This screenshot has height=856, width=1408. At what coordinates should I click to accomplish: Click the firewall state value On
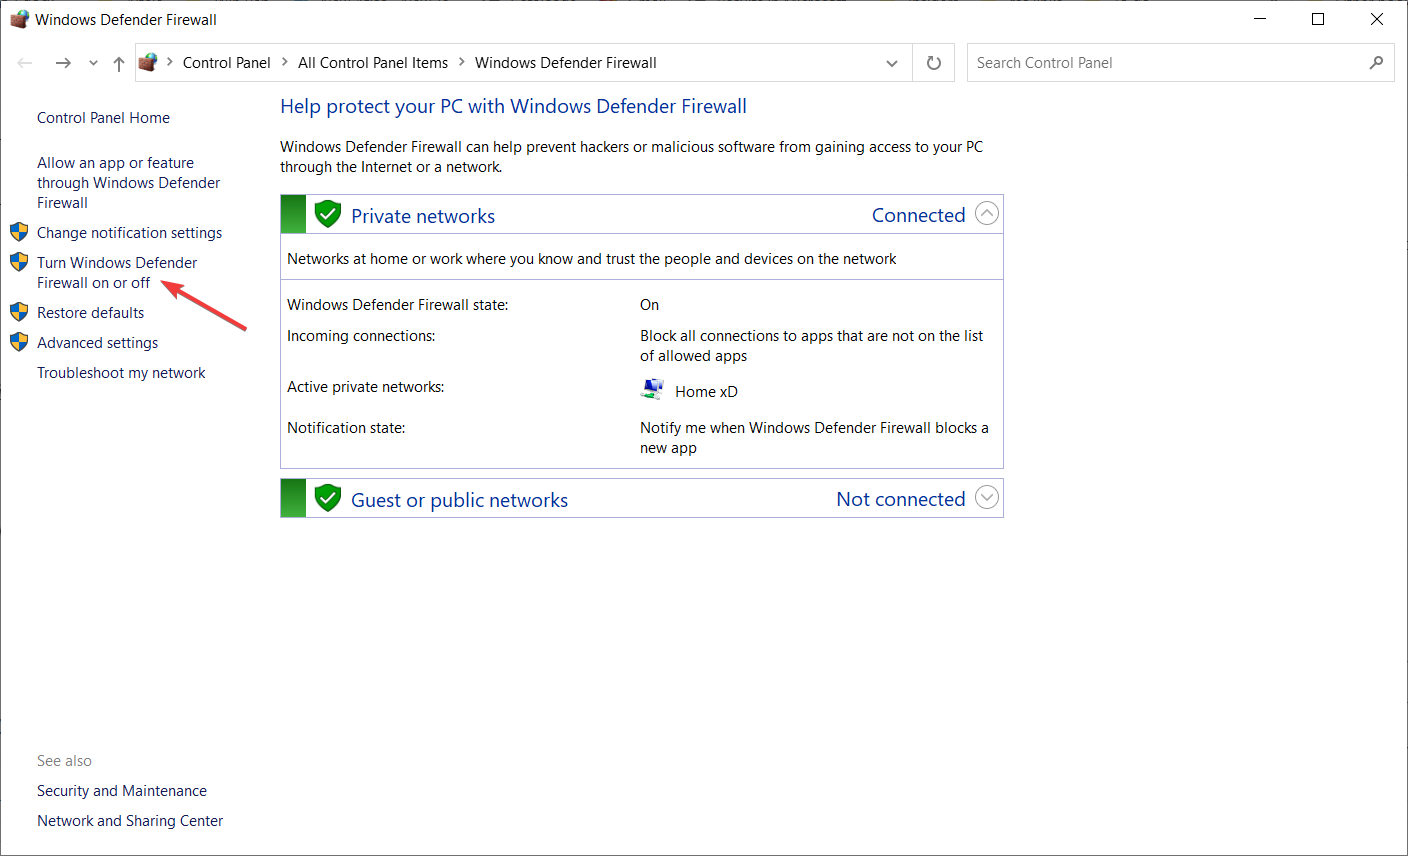tap(649, 305)
